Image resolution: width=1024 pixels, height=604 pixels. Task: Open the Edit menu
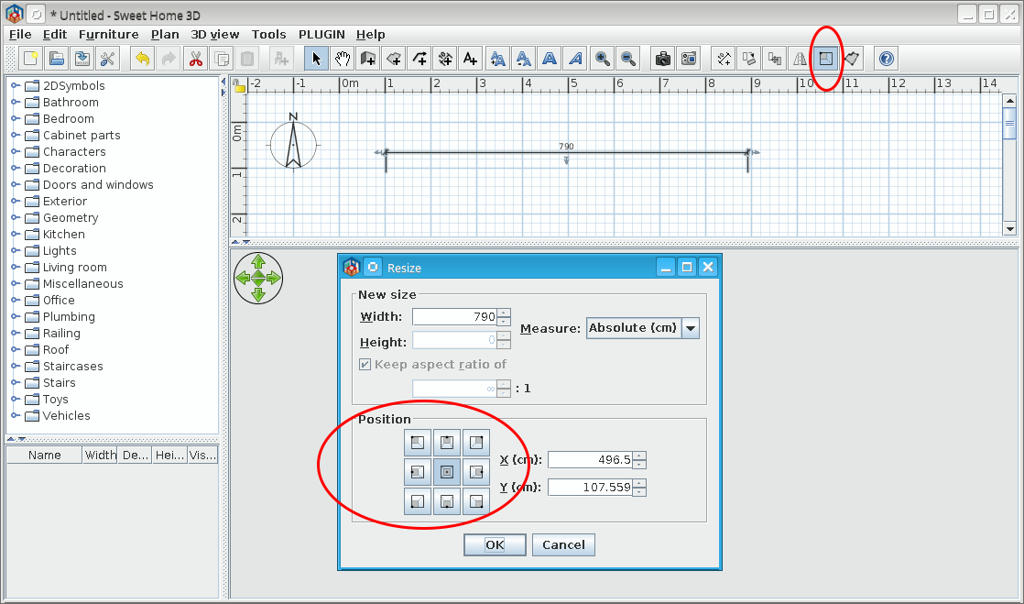pos(55,35)
